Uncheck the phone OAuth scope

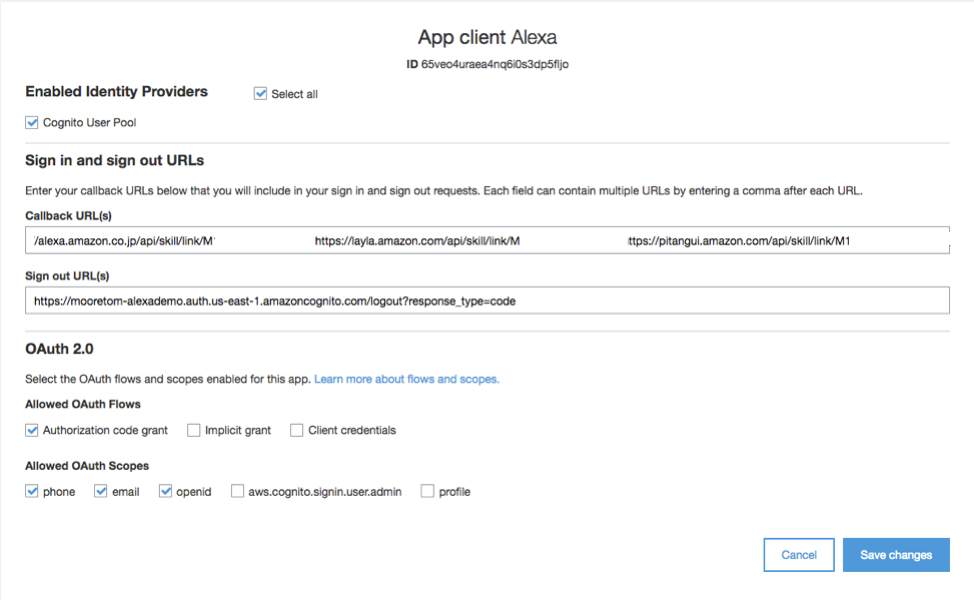tap(31, 491)
